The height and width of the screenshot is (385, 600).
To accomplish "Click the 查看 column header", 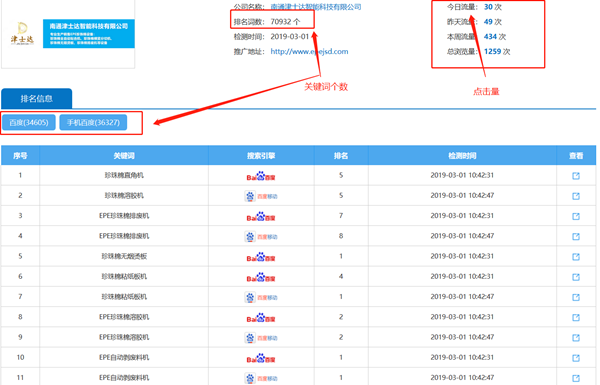I will [576, 156].
